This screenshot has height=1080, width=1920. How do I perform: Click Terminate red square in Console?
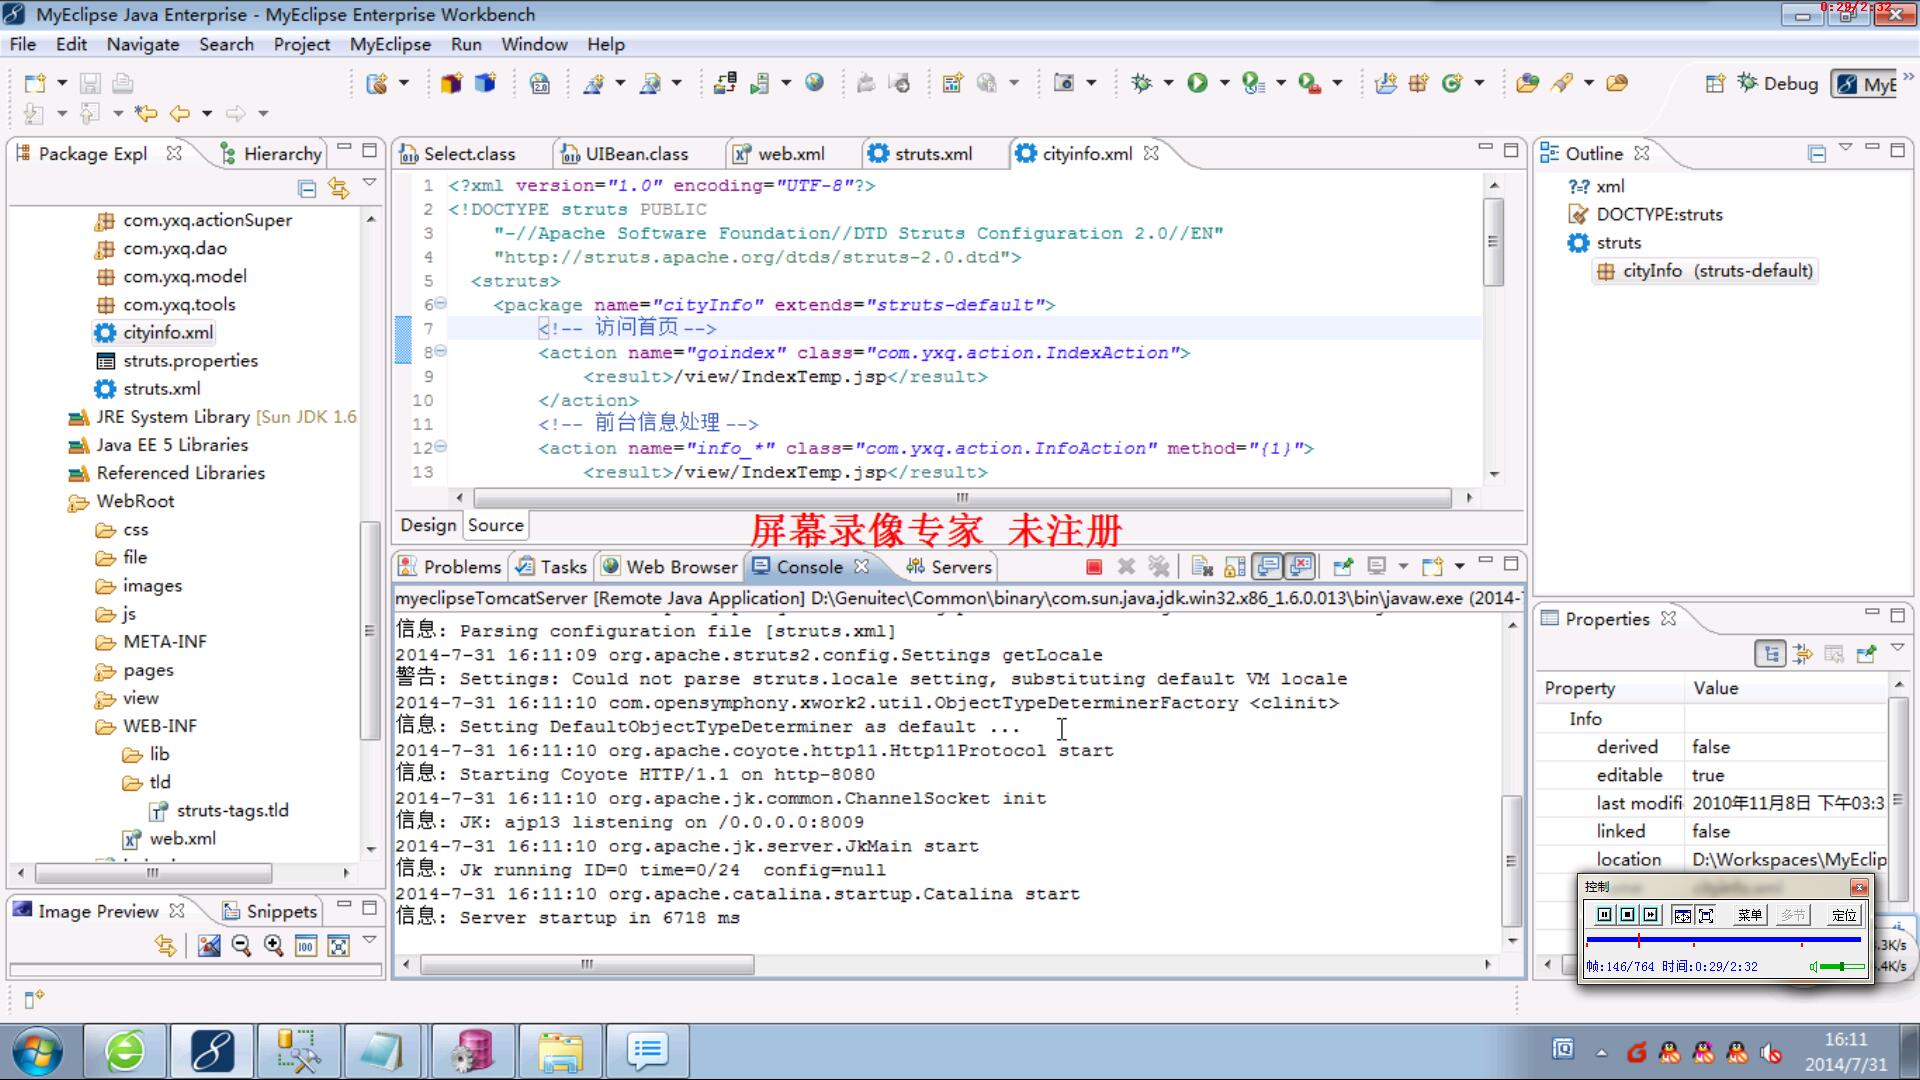click(1094, 567)
